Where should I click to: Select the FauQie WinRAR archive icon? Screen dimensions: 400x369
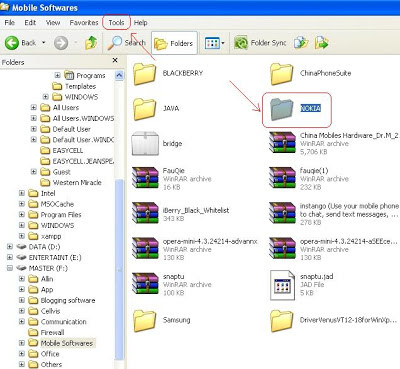145,178
